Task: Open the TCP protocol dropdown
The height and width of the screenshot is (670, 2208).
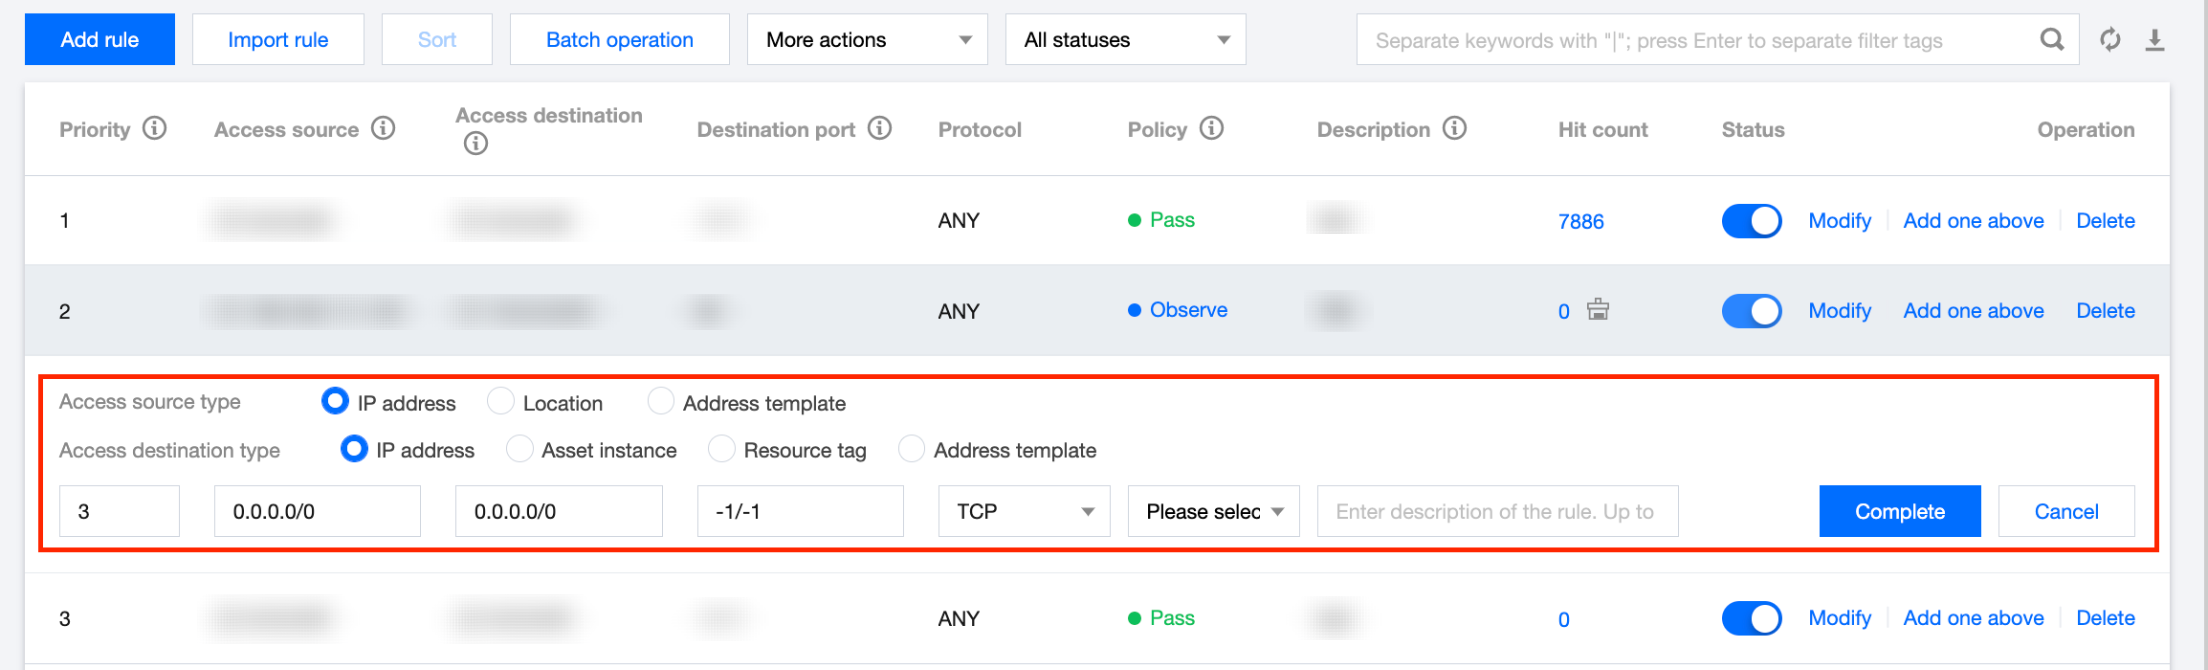Action: pos(1023,512)
